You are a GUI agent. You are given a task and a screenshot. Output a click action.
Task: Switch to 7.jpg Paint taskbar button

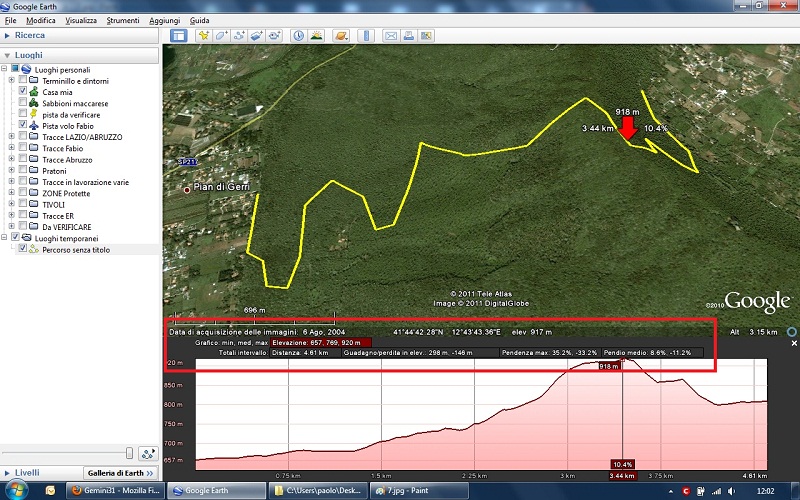coord(418,491)
